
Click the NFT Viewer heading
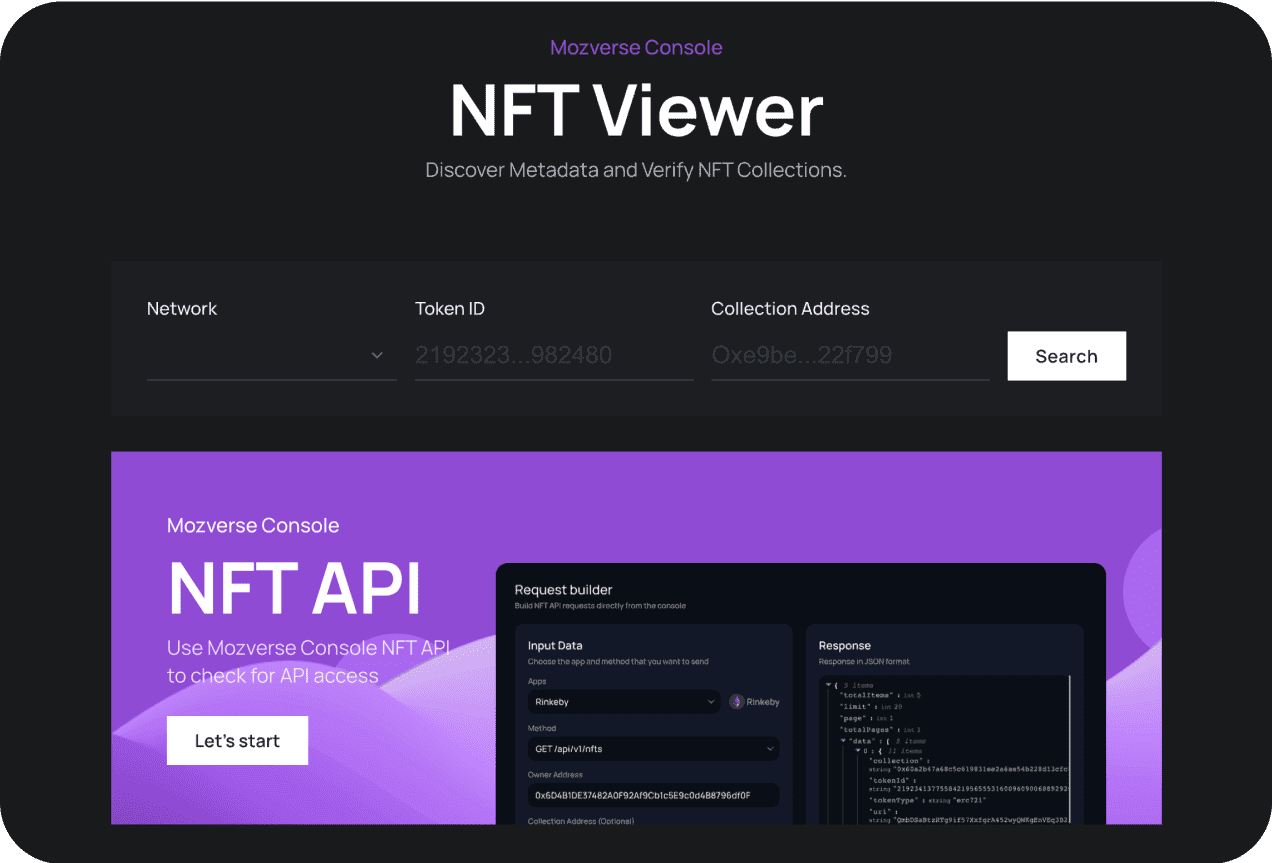click(x=636, y=110)
